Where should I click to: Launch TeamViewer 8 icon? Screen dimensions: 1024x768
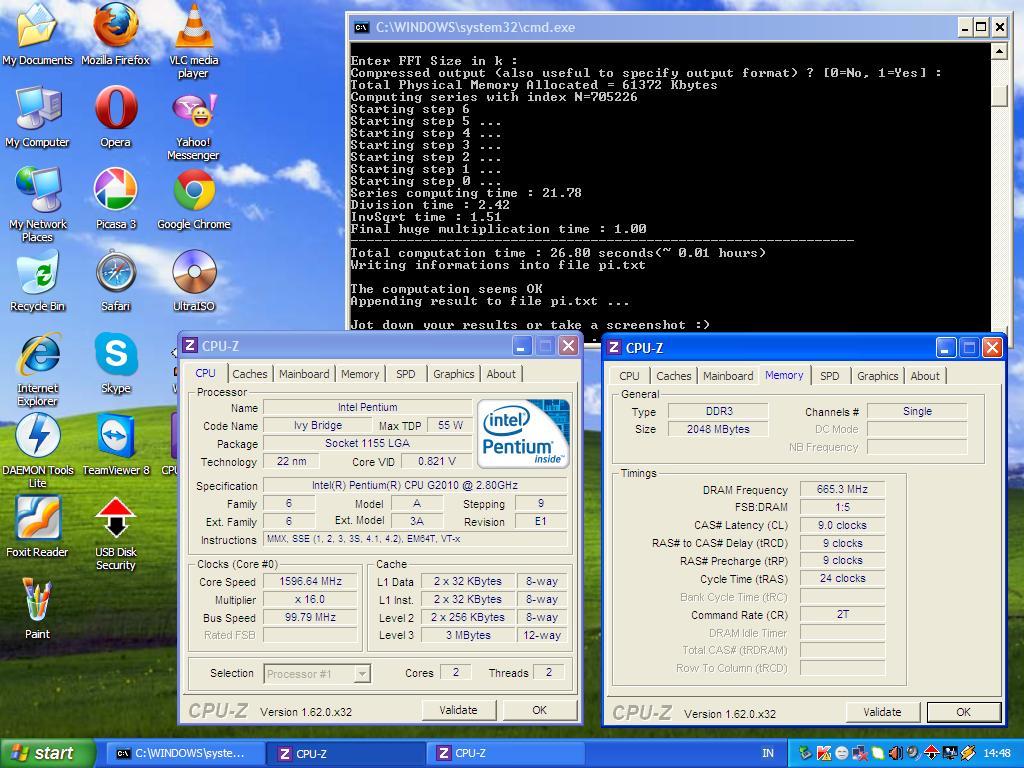[116, 445]
